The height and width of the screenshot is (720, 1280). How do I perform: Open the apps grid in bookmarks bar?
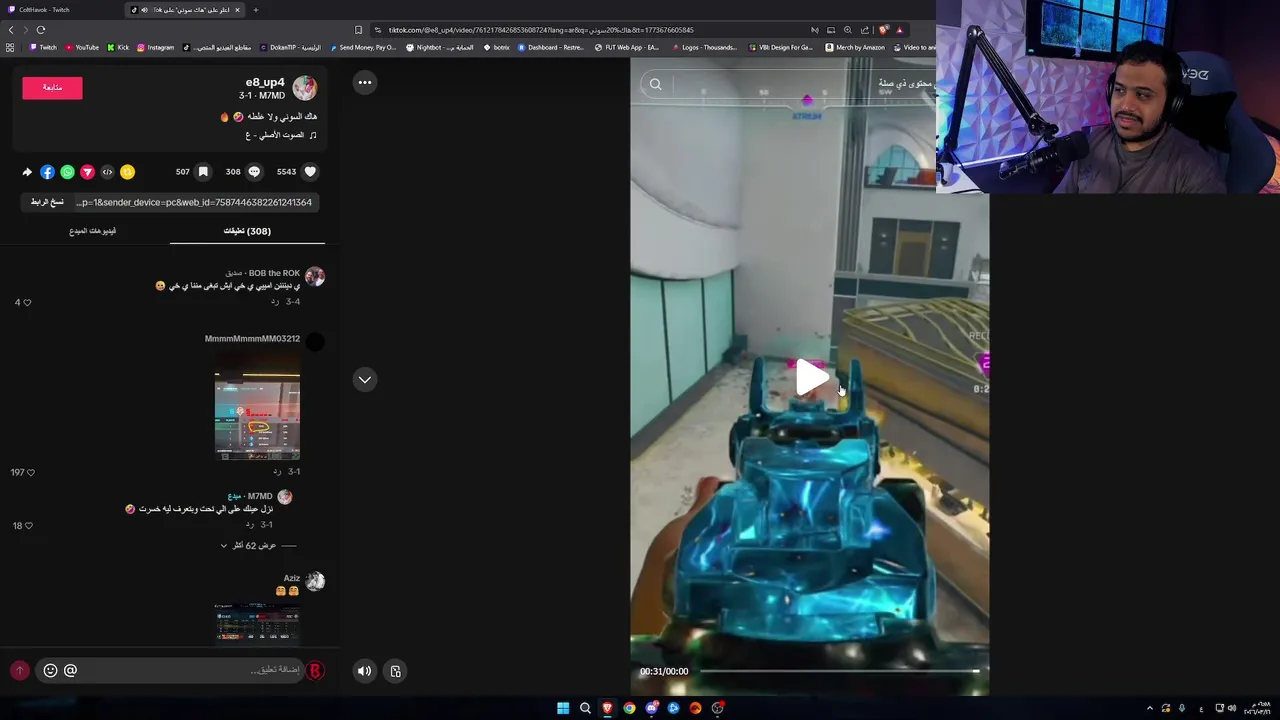10,47
